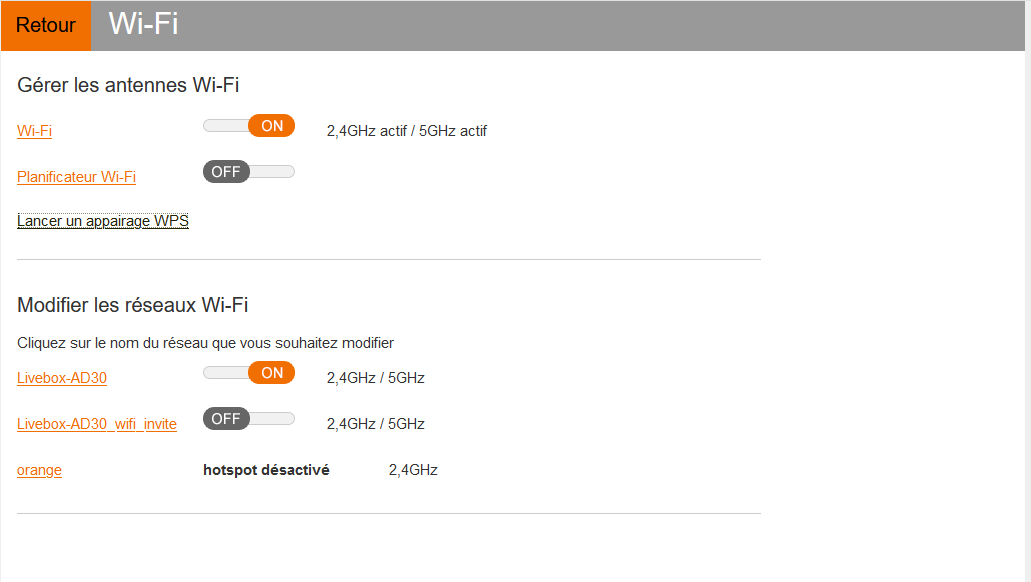Open the Livebox-AD30_wifi_invite guest network link
This screenshot has height=582, width=1031.
pos(97,424)
